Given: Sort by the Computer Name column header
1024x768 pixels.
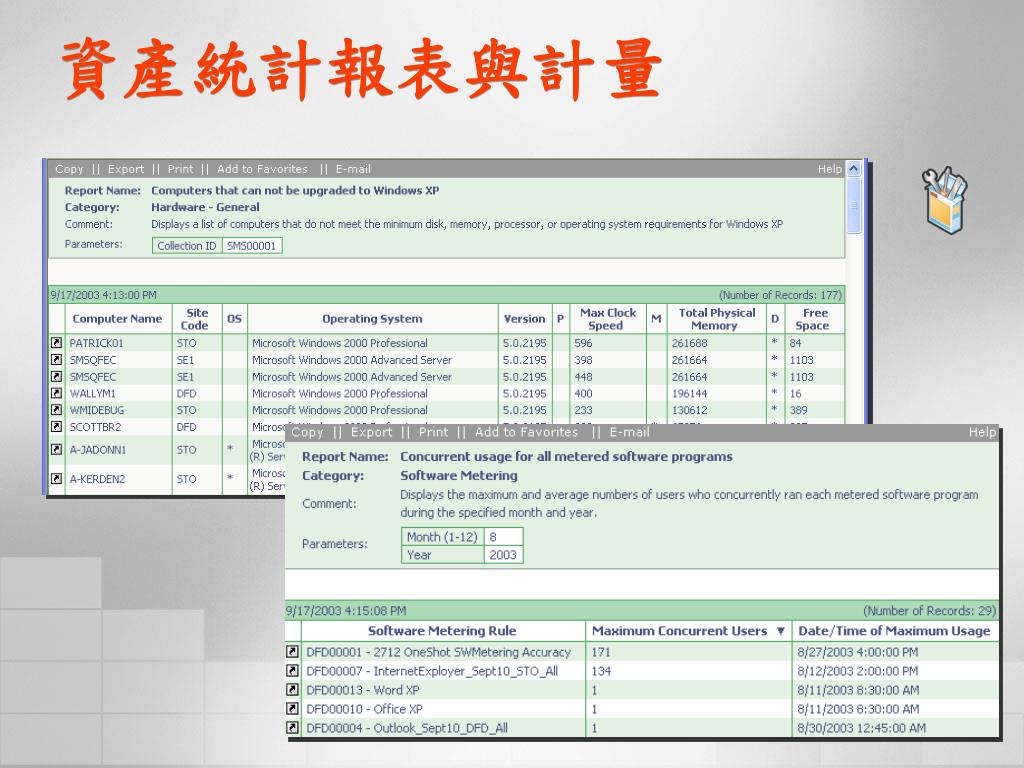Looking at the screenshot, I should point(118,319).
